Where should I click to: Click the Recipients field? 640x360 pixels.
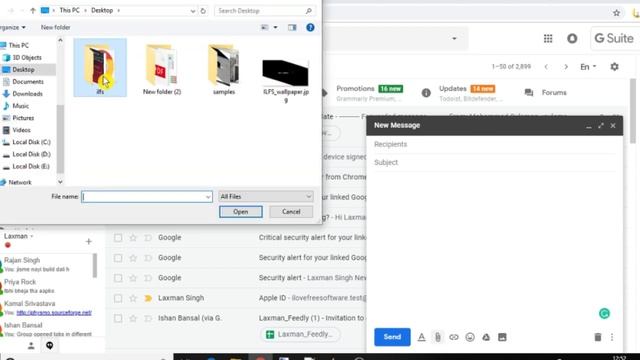click(494, 144)
